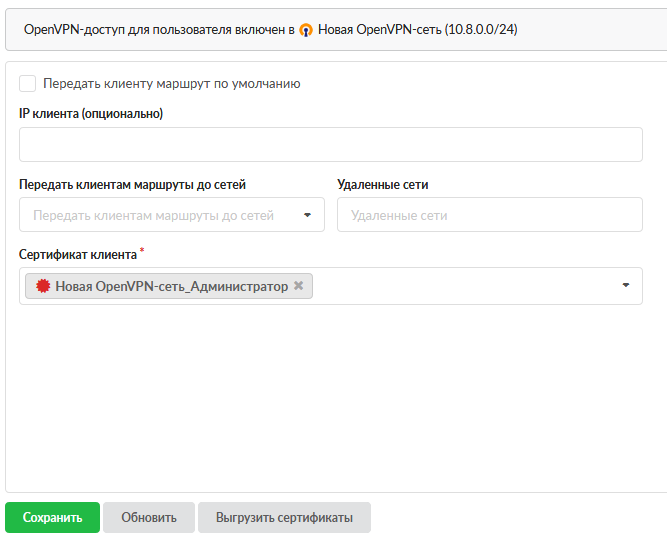Enable Передать клиенту маршрут по умолчанию checkbox
This screenshot has width=667, height=536.
(27, 84)
